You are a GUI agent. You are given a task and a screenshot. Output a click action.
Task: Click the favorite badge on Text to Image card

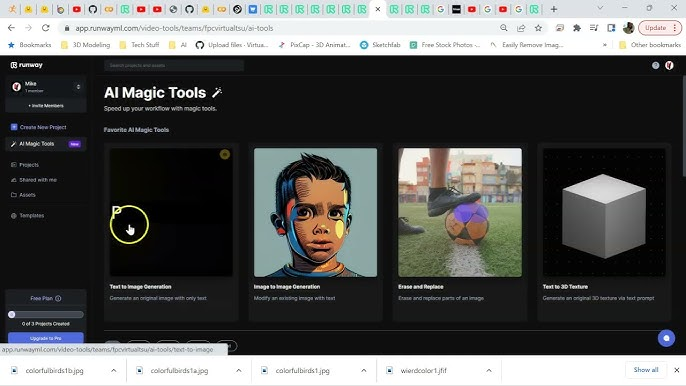pos(224,154)
